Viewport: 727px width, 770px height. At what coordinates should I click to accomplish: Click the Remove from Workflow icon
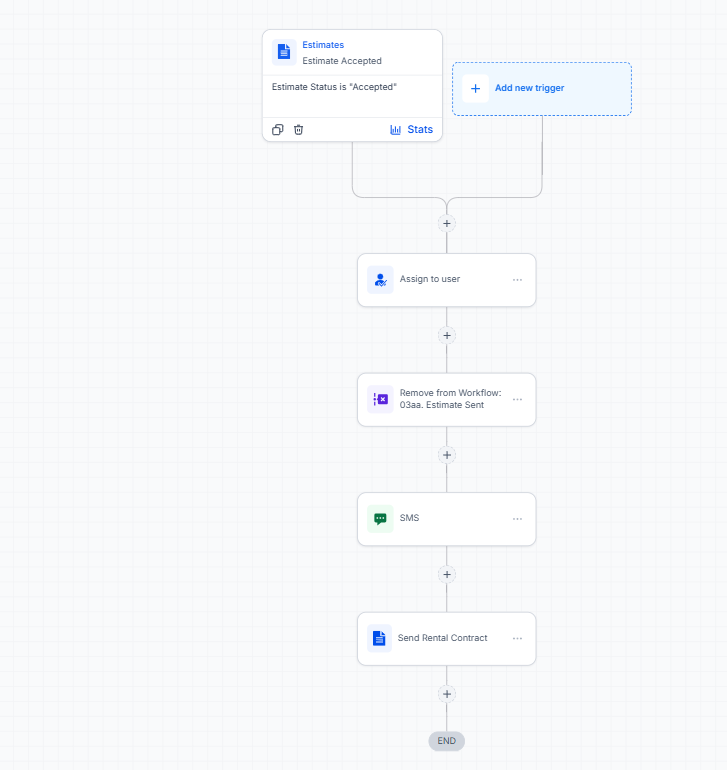click(380, 399)
